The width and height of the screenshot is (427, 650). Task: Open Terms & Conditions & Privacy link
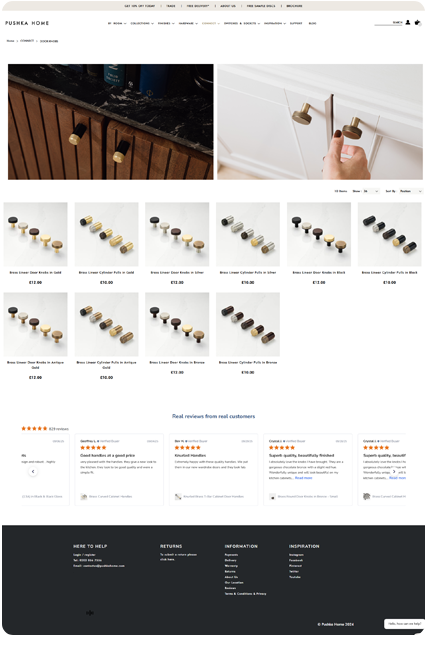[245, 594]
